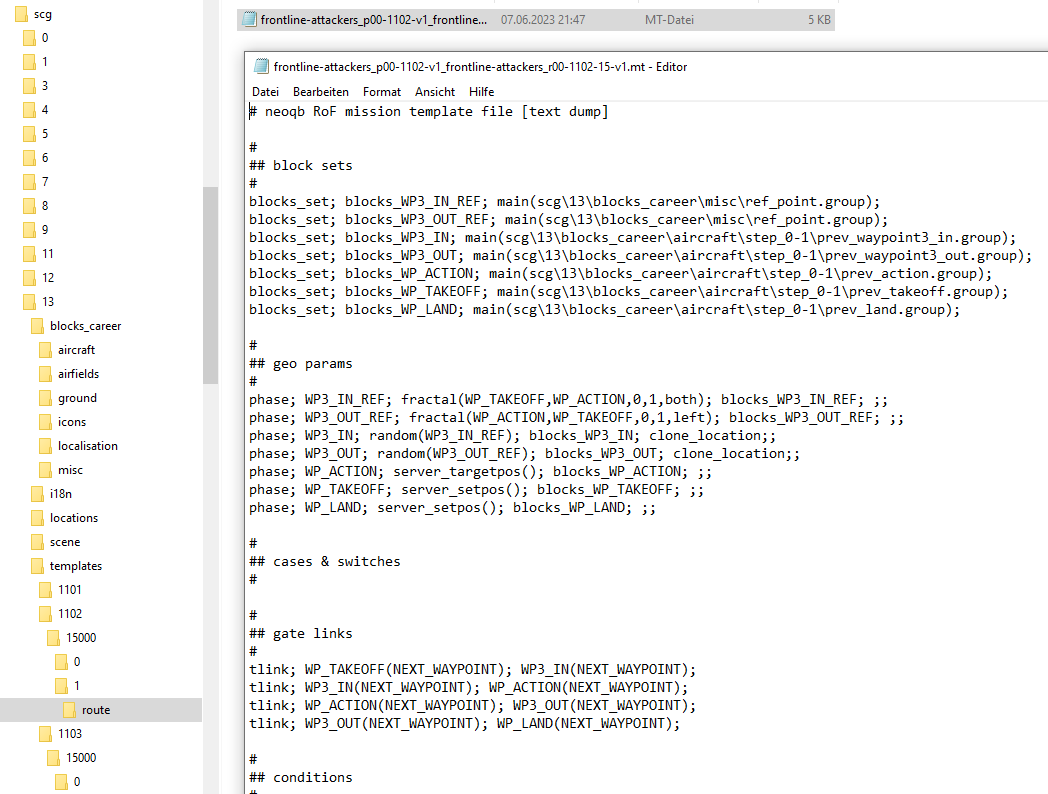Select folder 12 in tree
The width and height of the screenshot is (1048, 794).
click(47, 279)
